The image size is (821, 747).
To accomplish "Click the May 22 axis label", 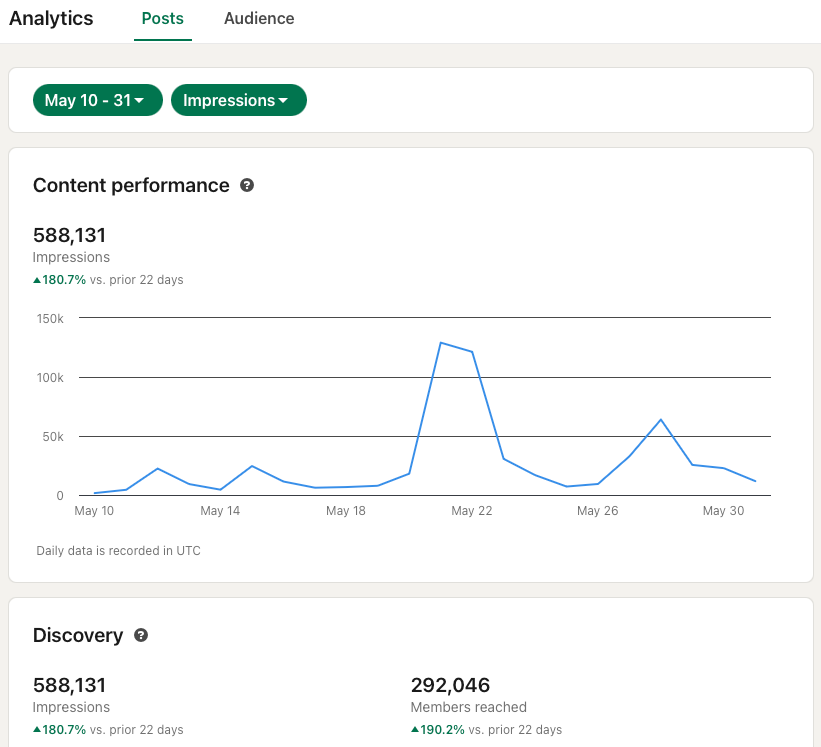I will (x=472, y=511).
